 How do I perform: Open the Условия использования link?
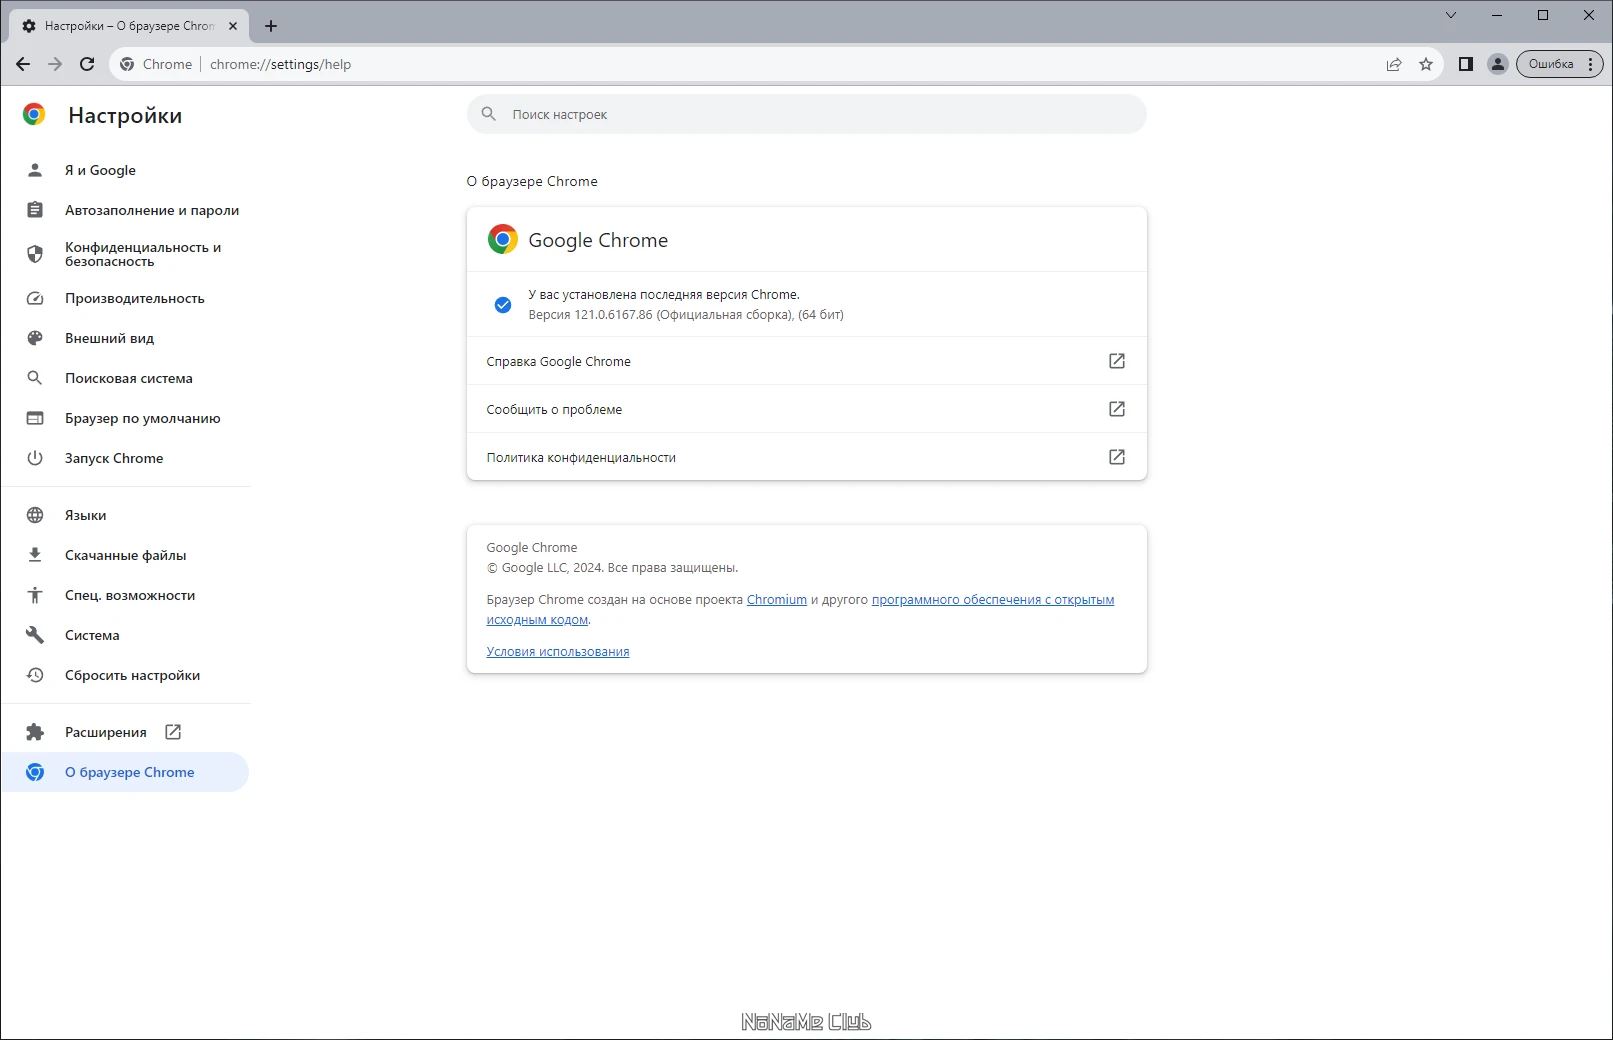(558, 651)
